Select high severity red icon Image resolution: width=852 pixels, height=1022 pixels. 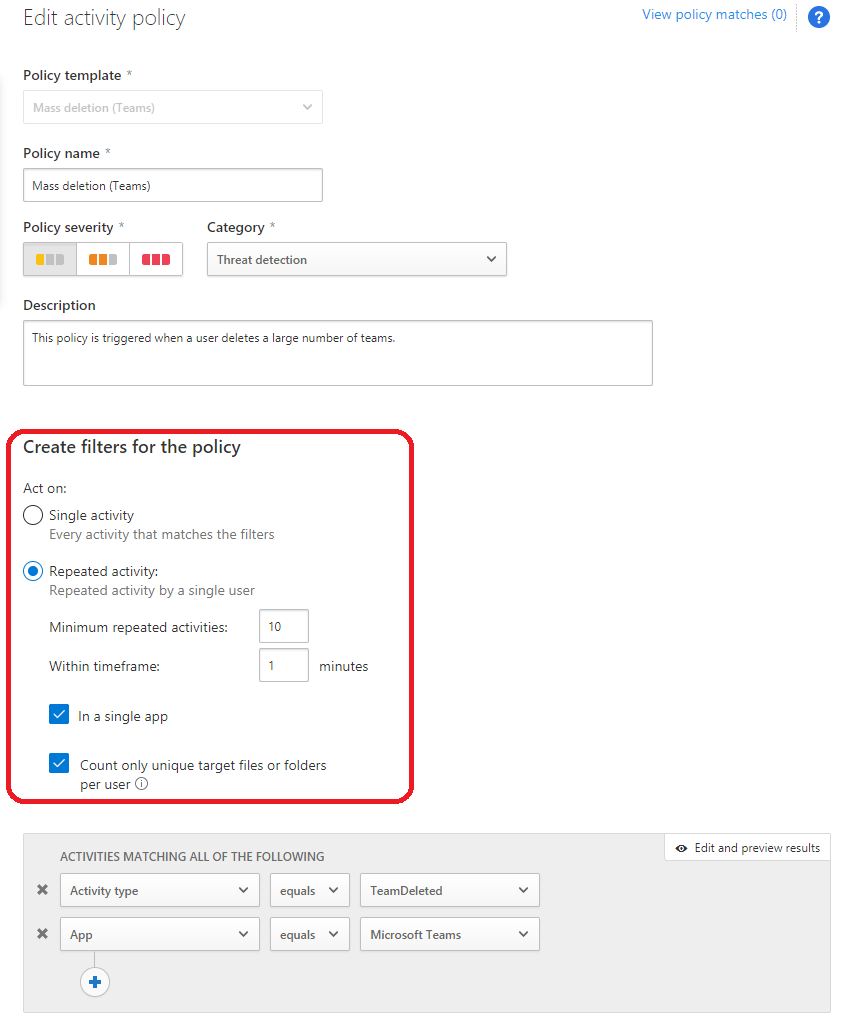(156, 259)
